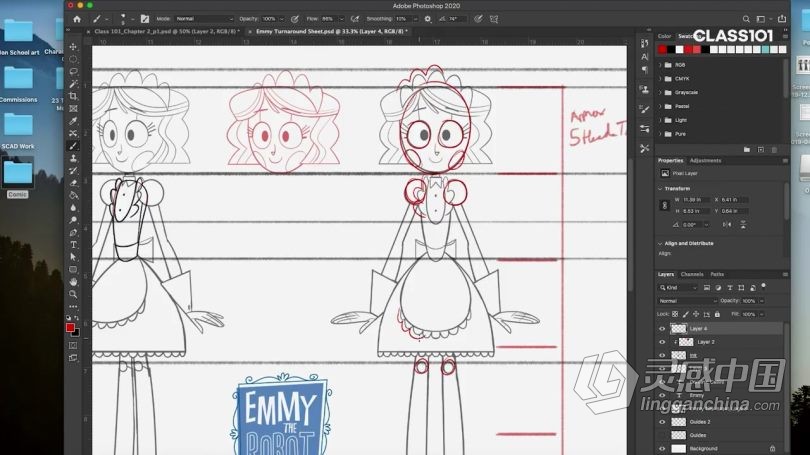This screenshot has width=810, height=455.
Task: Open the layer Kind filter dropdown
Action: [x=678, y=288]
